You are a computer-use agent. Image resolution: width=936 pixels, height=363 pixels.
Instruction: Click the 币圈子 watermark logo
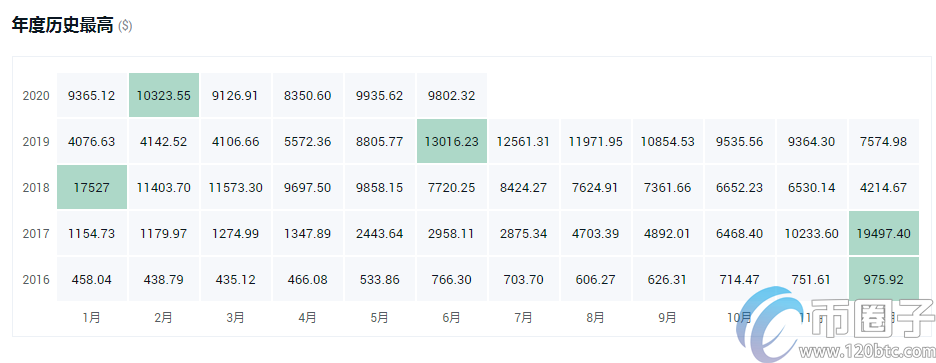[x=834, y=324]
